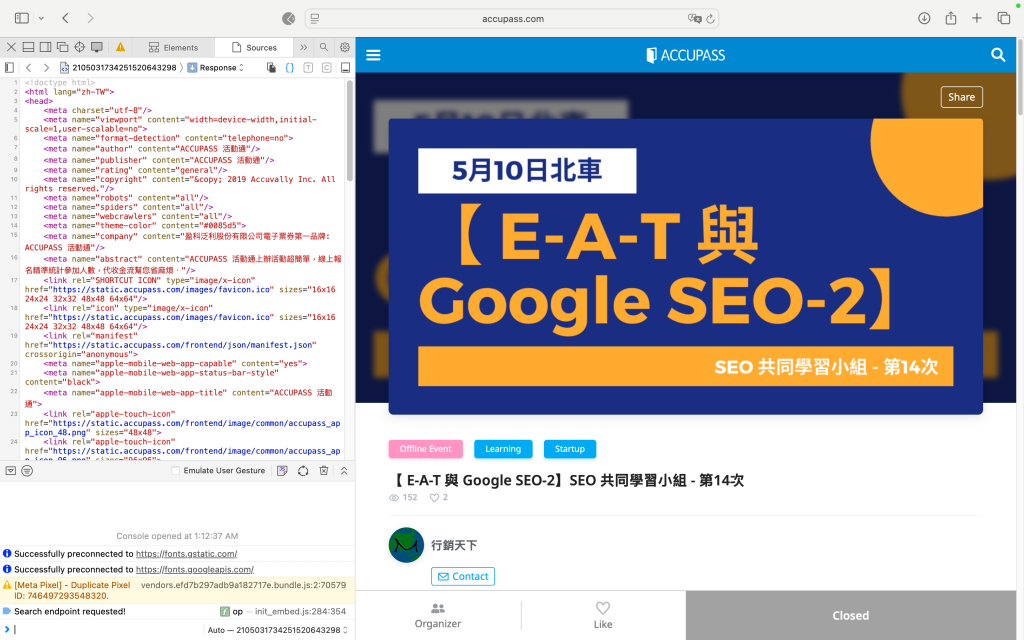
Task: Toggle the details sidebar icon in Sources
Action: (x=345, y=67)
